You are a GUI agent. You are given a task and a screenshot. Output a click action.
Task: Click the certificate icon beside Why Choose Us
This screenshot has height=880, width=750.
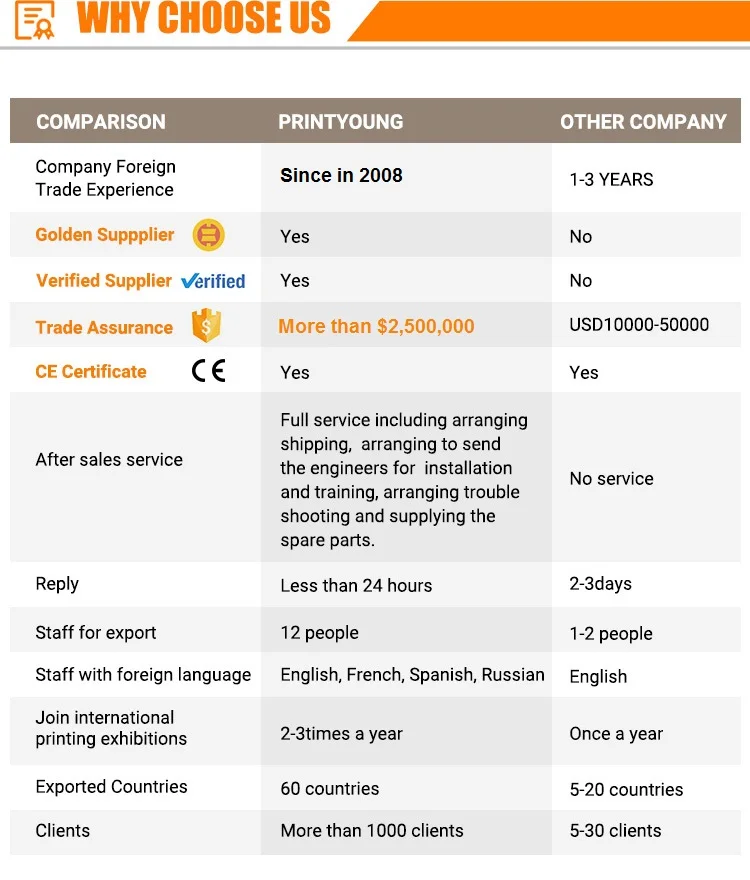35,20
